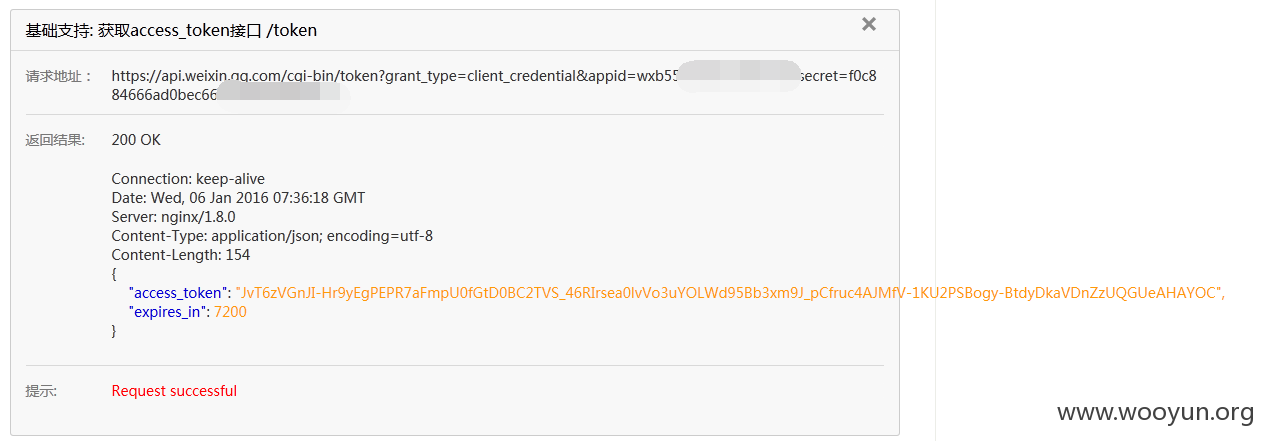Viewport: 1263px width, 441px height.
Task: Click the blurred appid portion of the URL
Action: (x=738, y=76)
